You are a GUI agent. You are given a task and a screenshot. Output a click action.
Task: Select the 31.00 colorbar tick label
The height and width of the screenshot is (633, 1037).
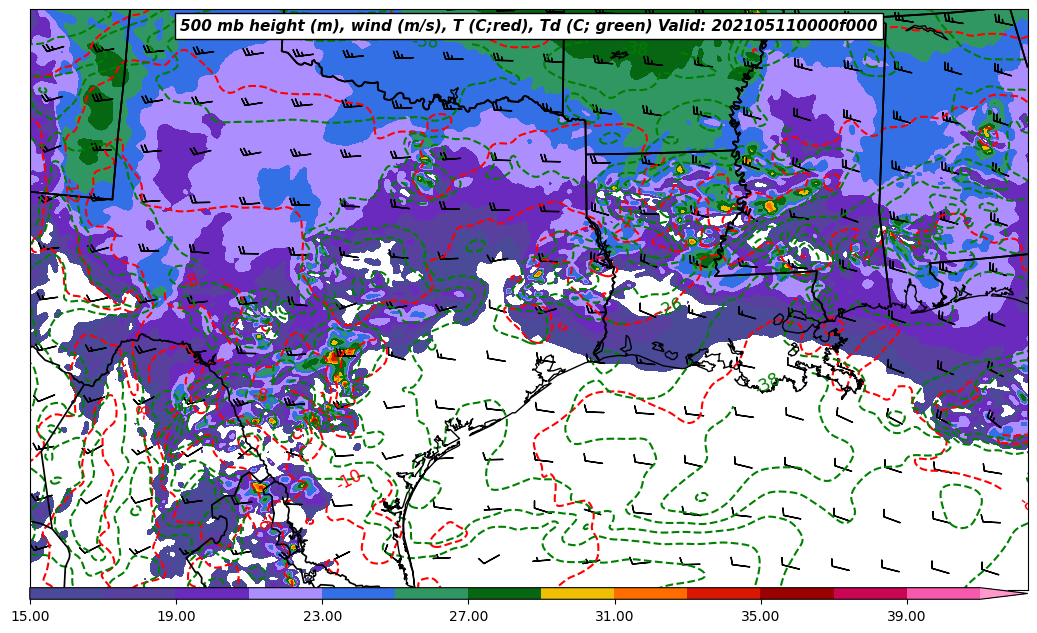point(614,616)
